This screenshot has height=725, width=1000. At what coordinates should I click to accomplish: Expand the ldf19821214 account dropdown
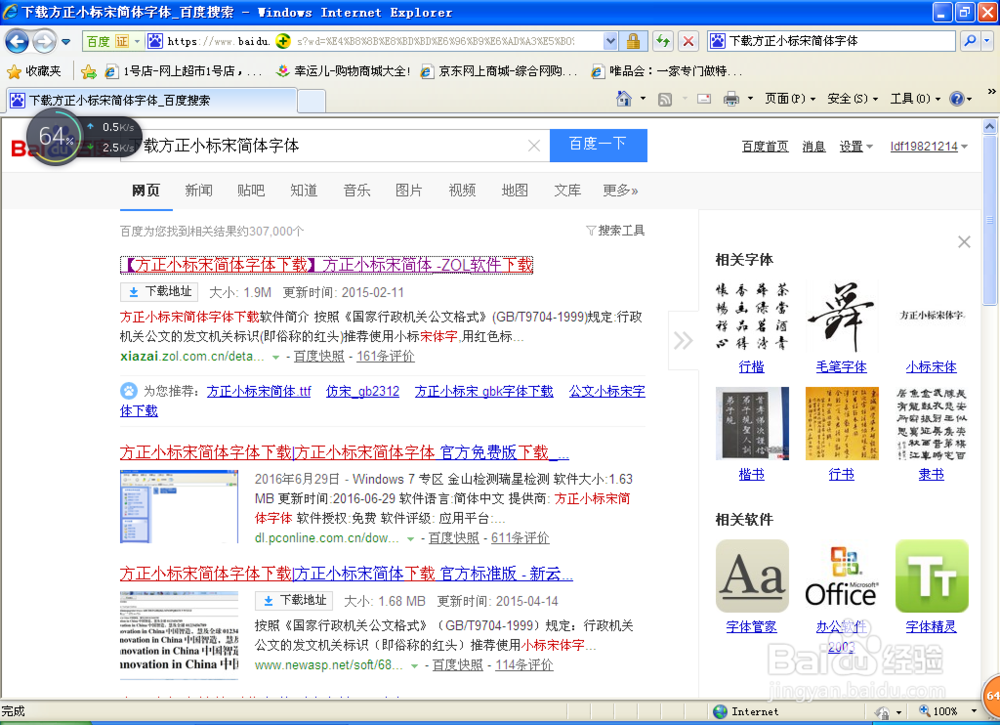click(x=929, y=147)
